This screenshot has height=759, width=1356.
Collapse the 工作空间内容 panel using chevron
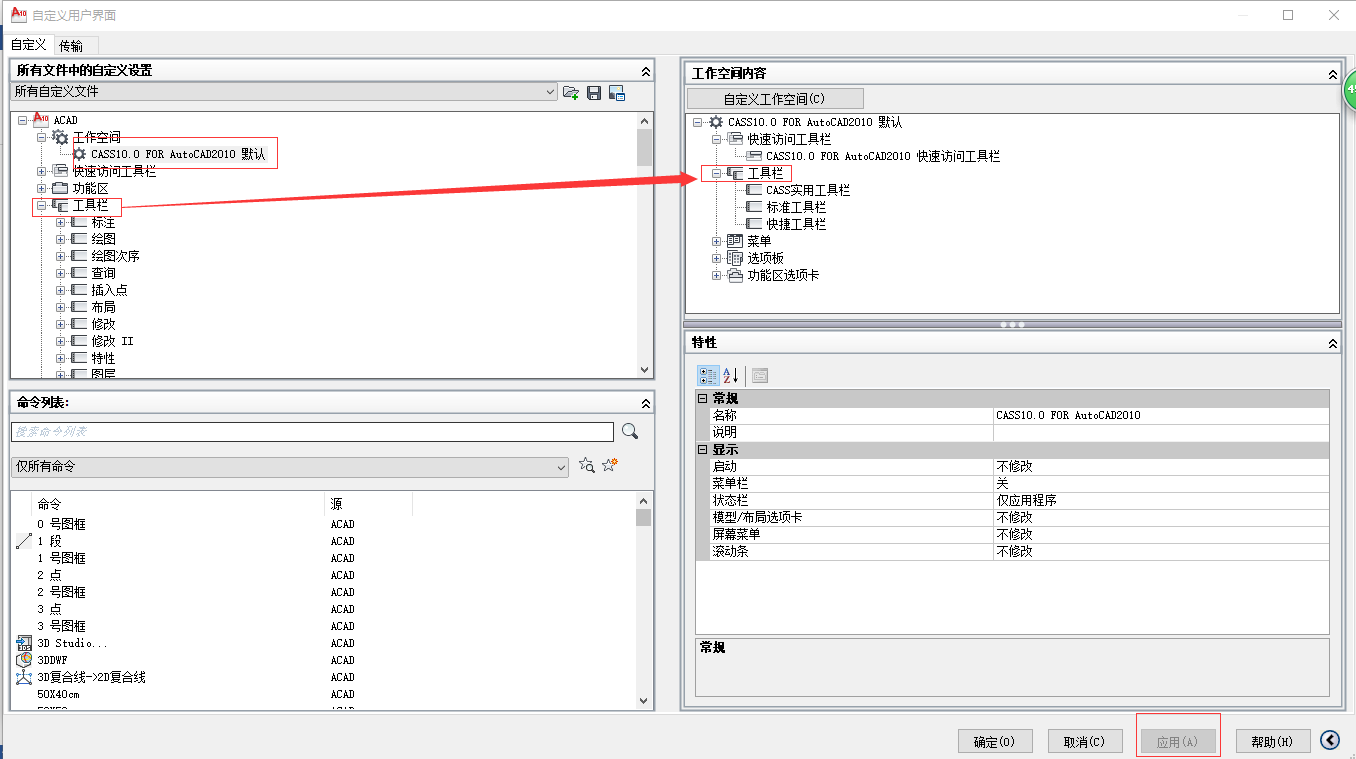pyautogui.click(x=1332, y=74)
